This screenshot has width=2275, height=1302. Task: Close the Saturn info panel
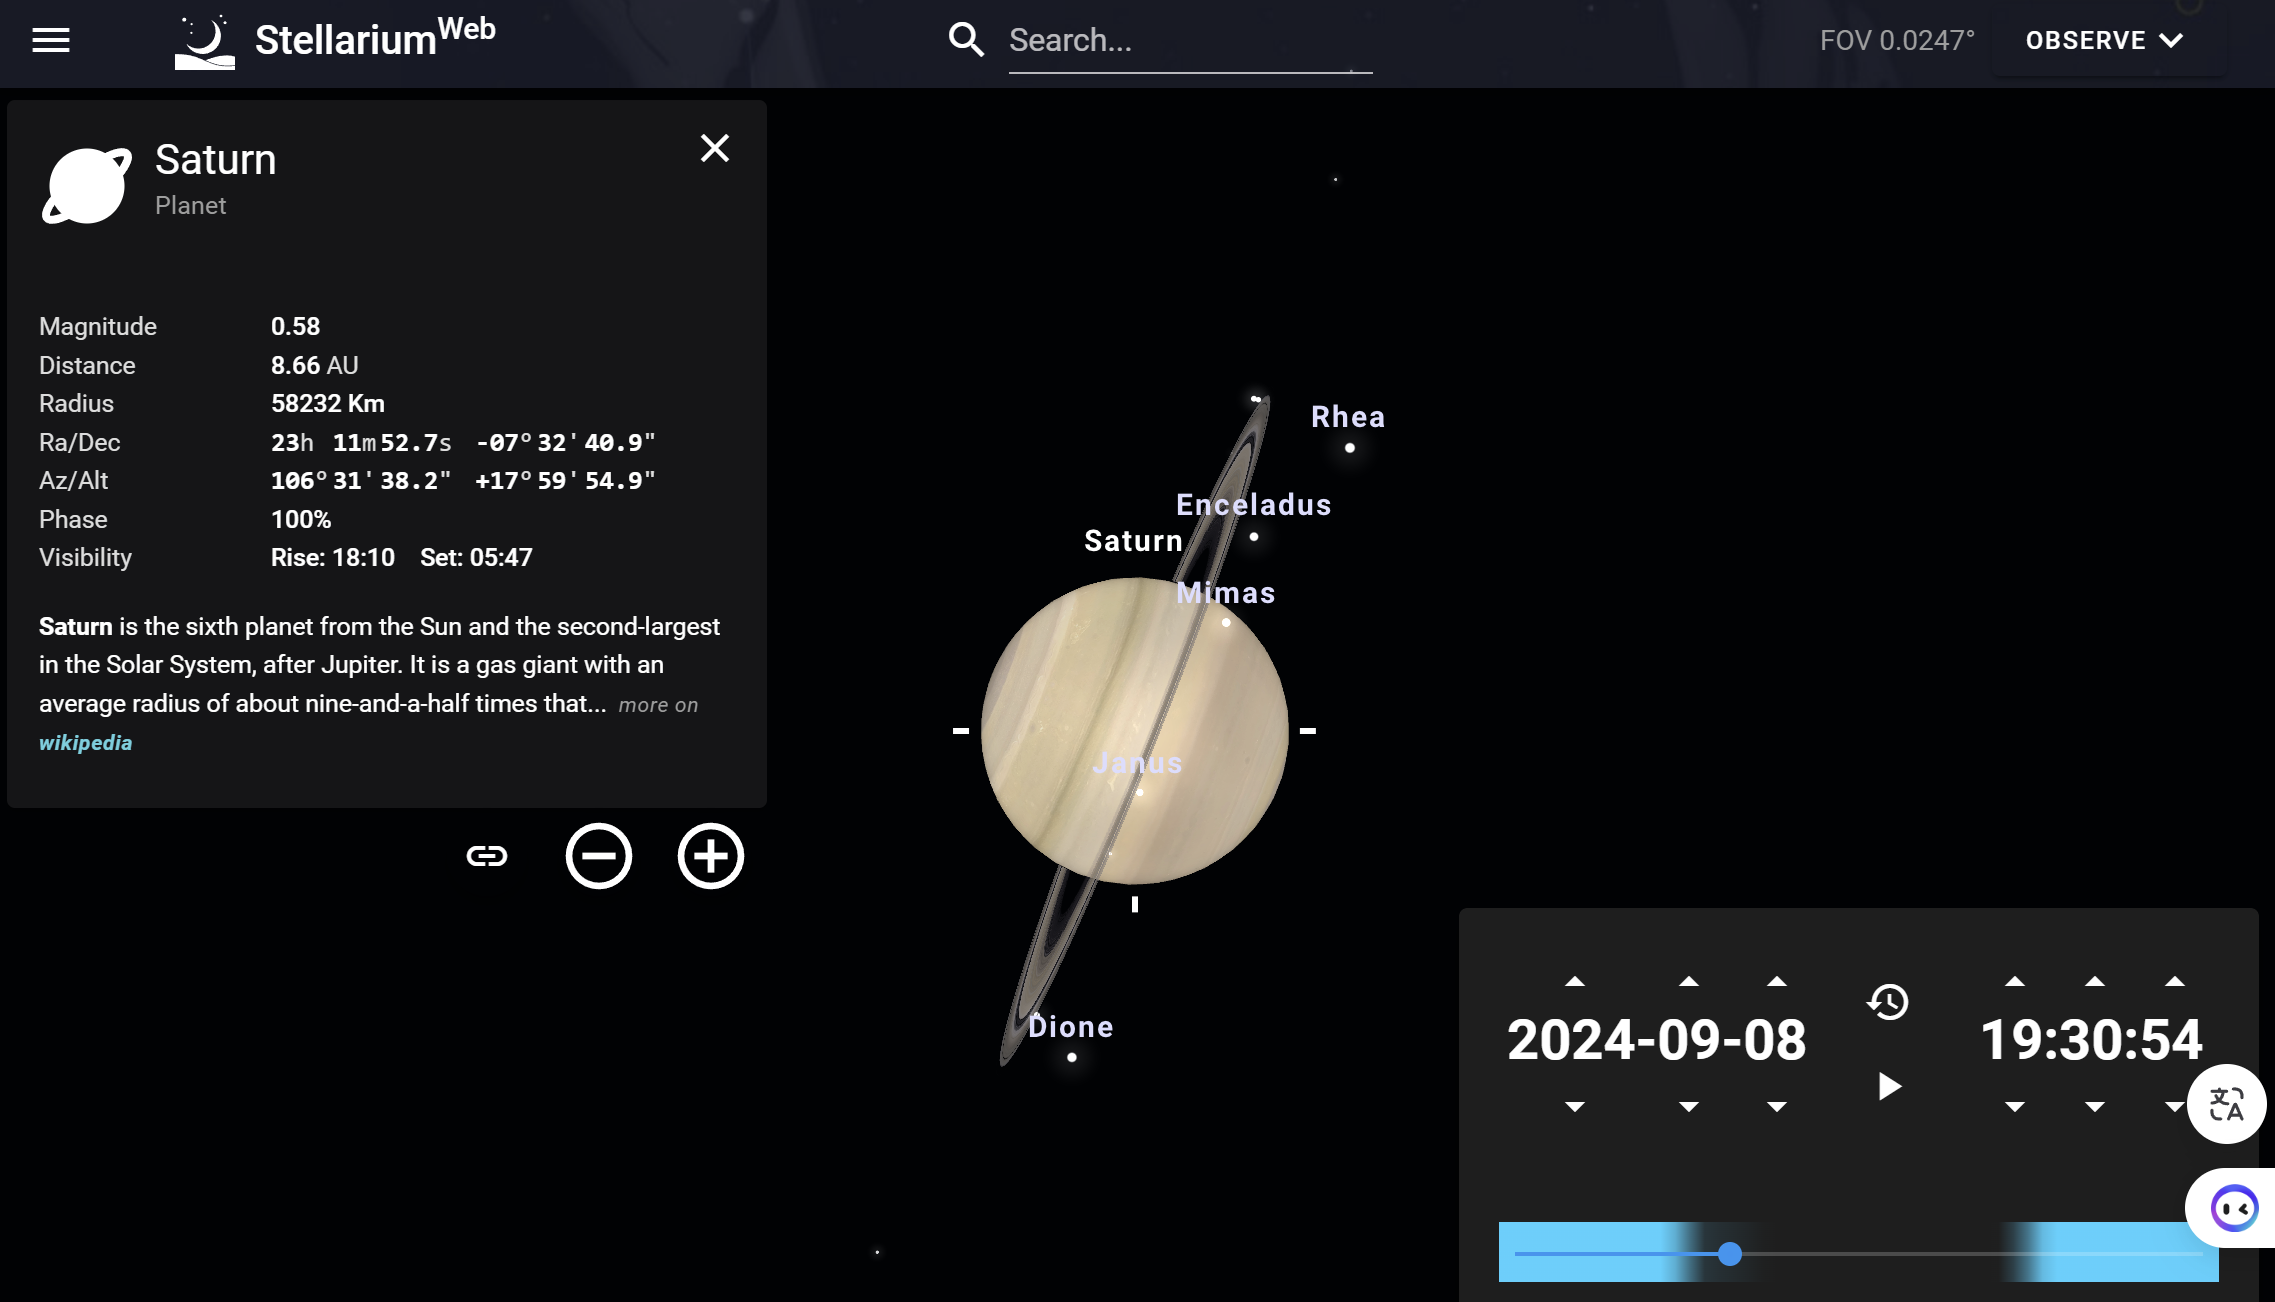714,148
